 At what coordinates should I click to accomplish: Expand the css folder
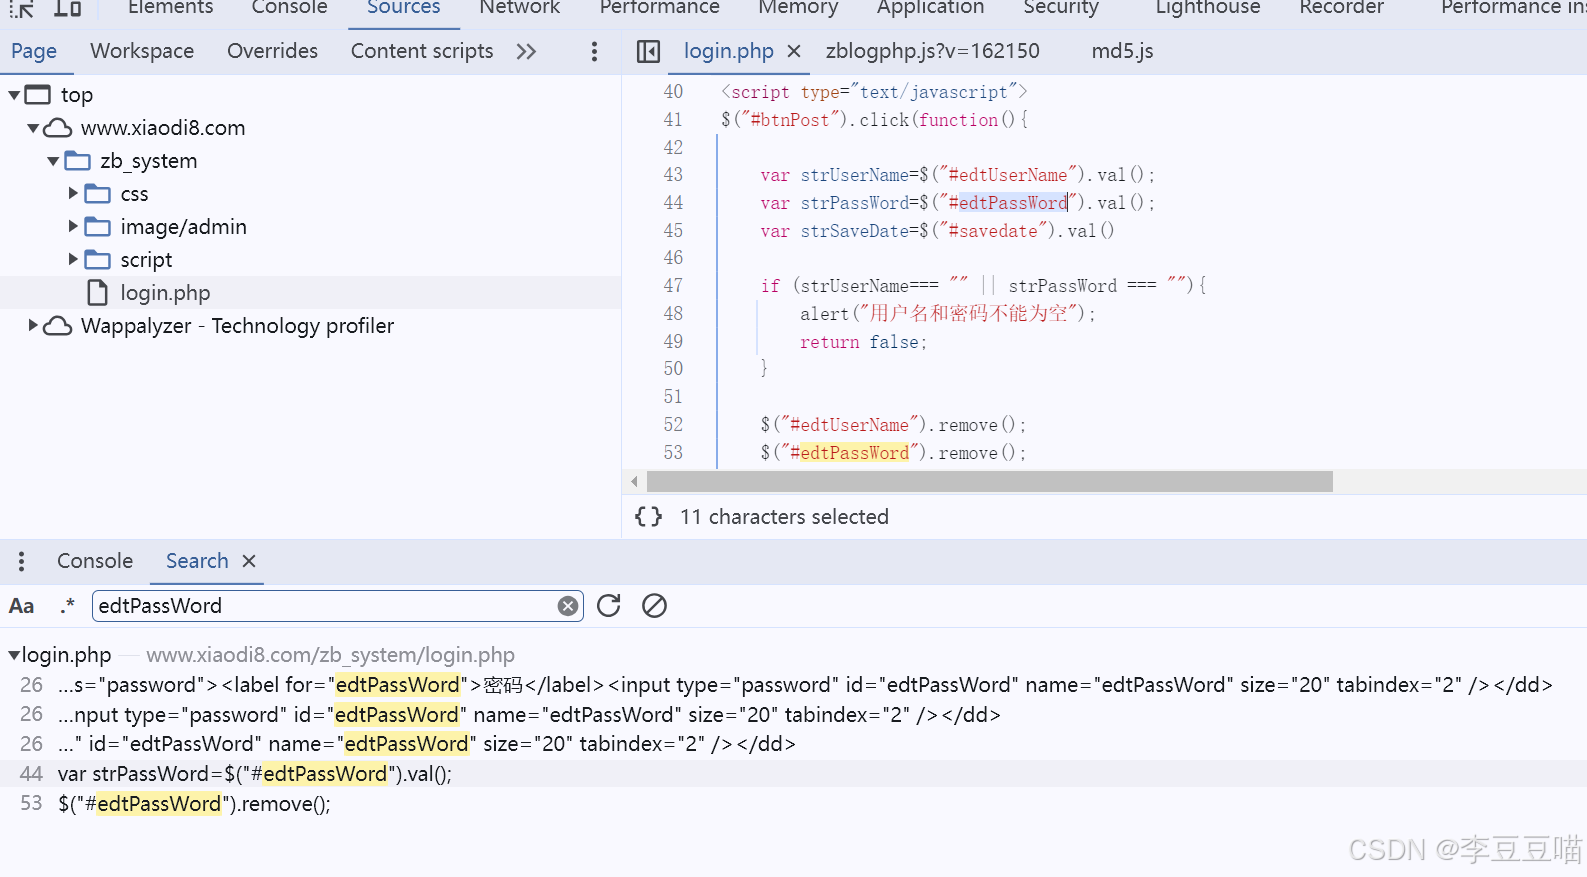coord(73,193)
